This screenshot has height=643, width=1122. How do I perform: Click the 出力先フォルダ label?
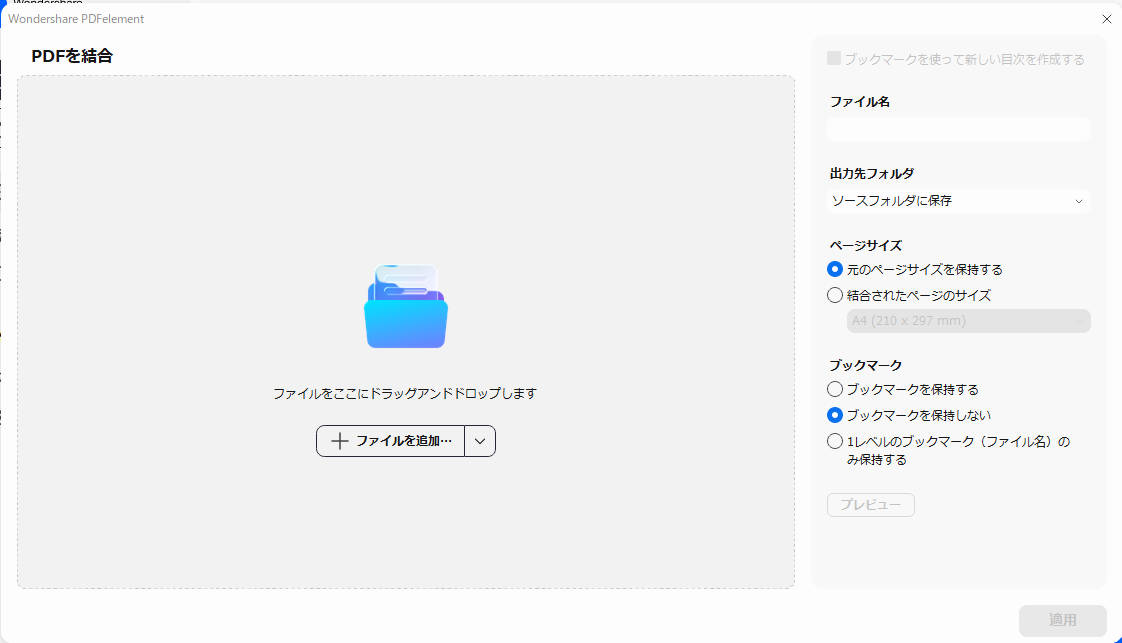[872, 174]
